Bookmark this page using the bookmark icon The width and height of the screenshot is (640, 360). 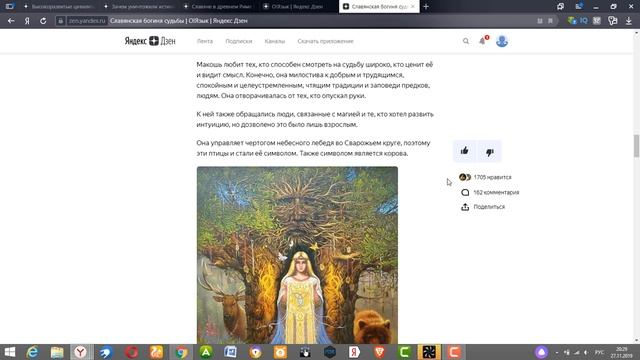click(550, 21)
